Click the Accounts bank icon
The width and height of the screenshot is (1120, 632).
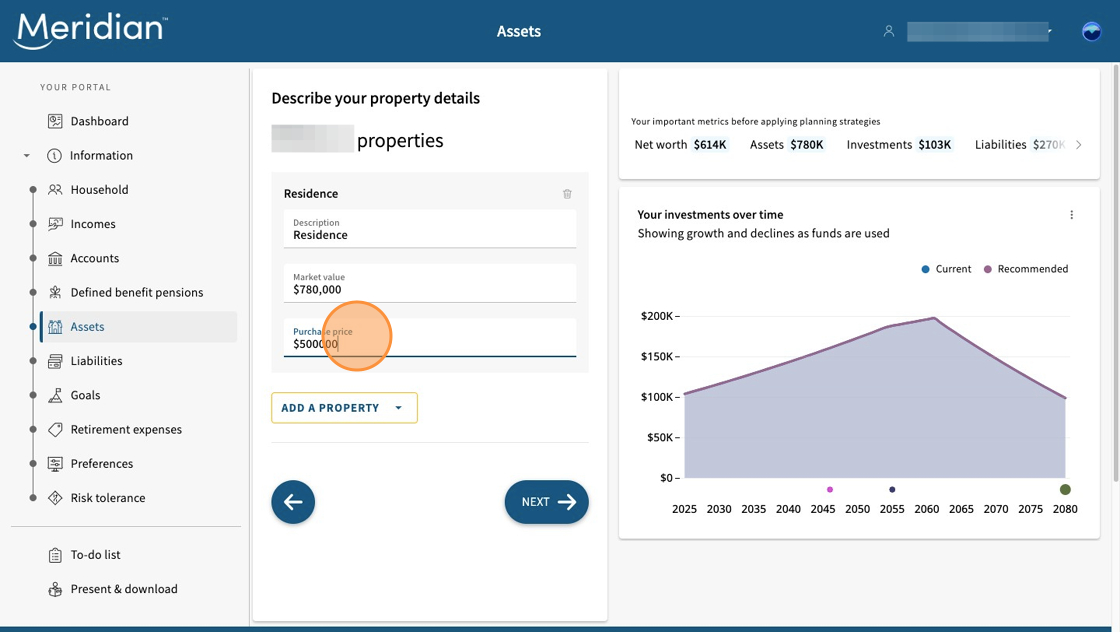click(x=55, y=259)
